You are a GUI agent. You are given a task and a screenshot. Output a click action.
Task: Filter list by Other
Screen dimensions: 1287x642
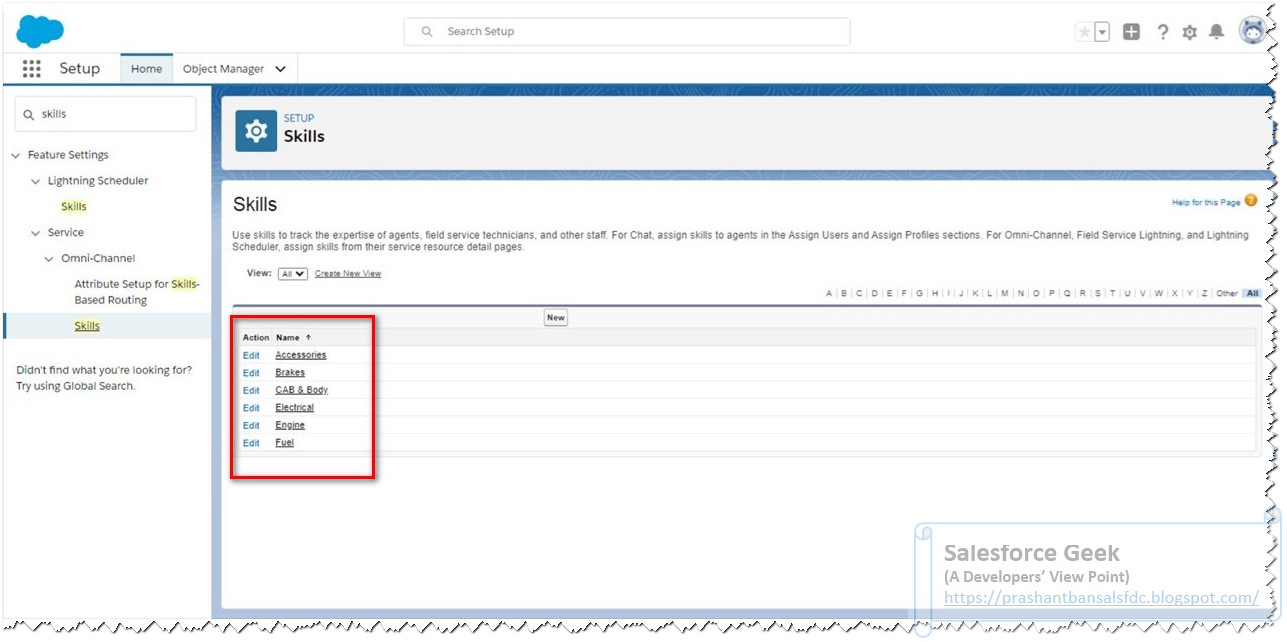(1227, 294)
